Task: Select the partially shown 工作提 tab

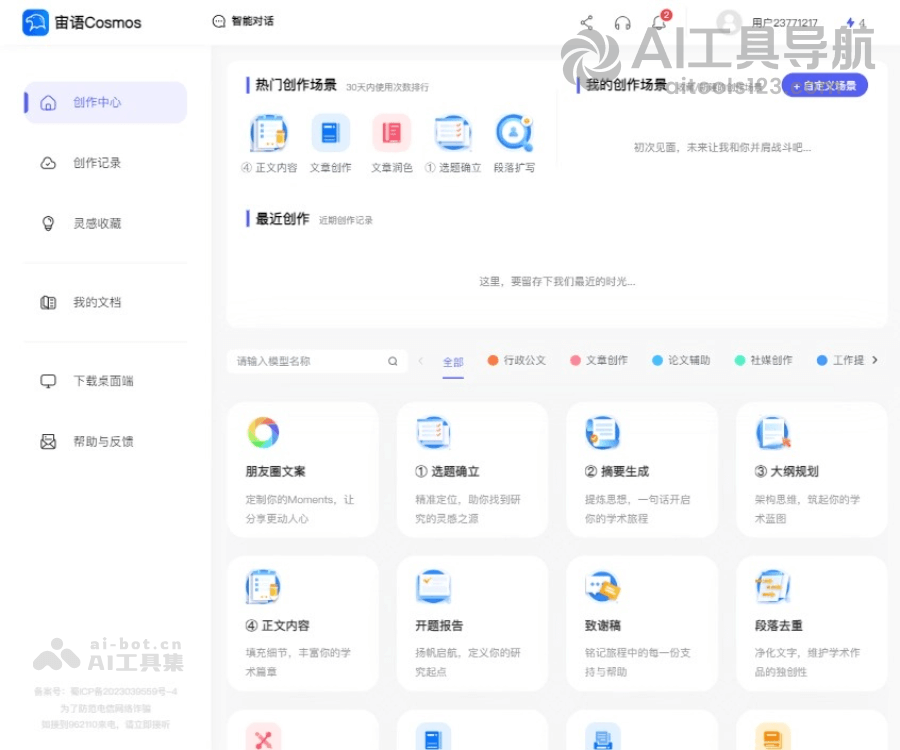Action: click(x=840, y=360)
